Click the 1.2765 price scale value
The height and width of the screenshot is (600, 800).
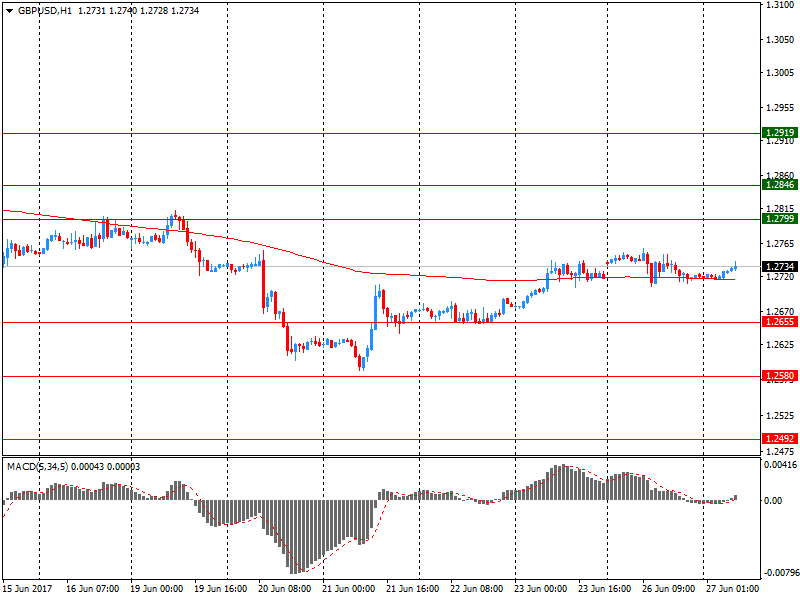click(x=780, y=244)
